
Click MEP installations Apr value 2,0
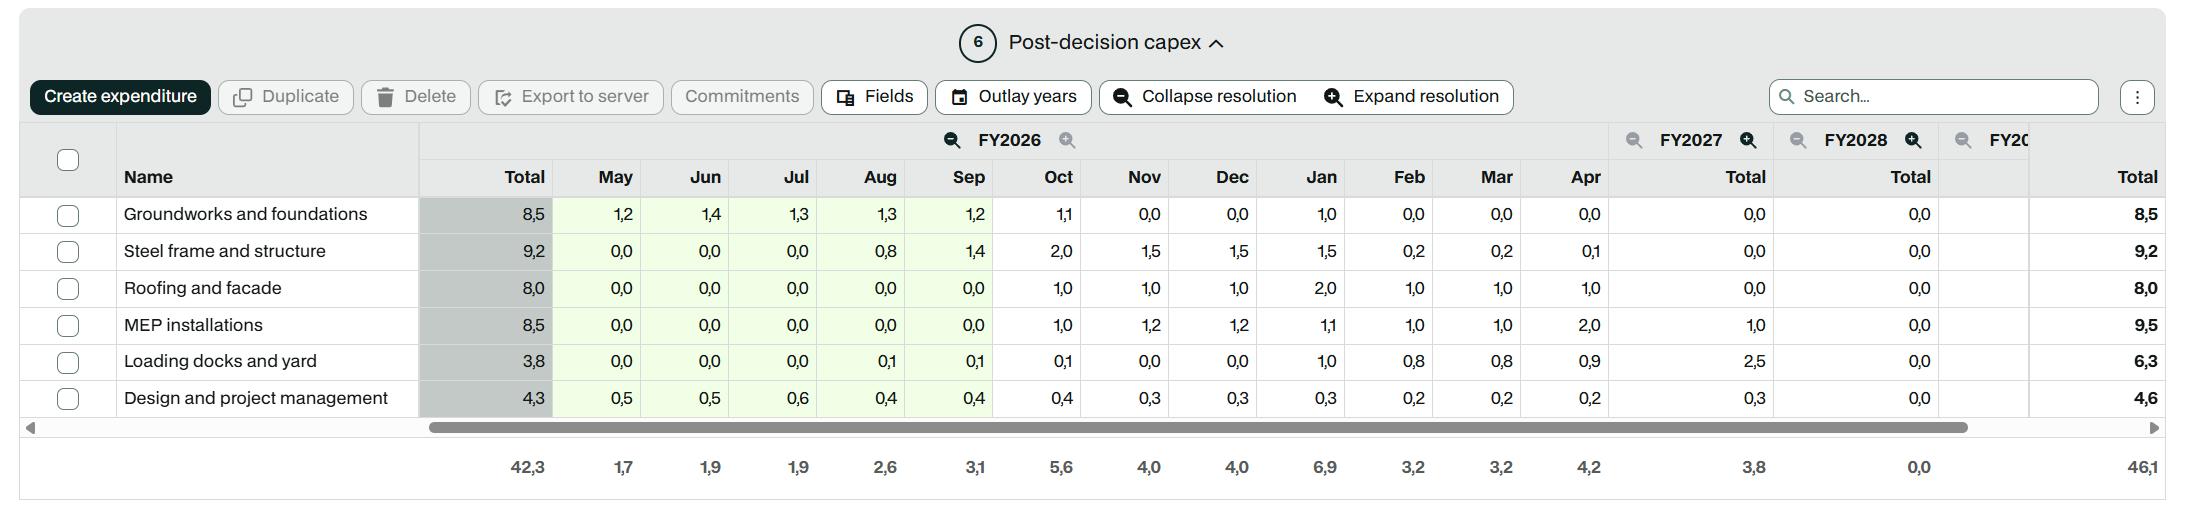coord(1589,325)
